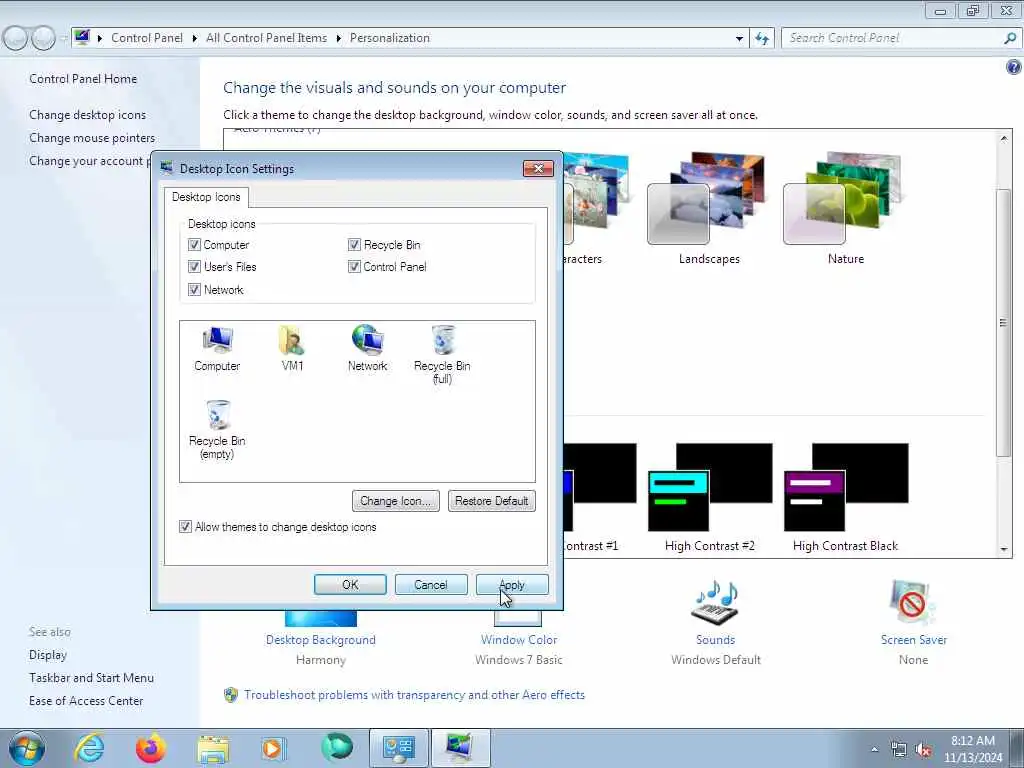Go to the All Control Panel Items breadcrumb
The width and height of the screenshot is (1024, 768).
(266, 38)
